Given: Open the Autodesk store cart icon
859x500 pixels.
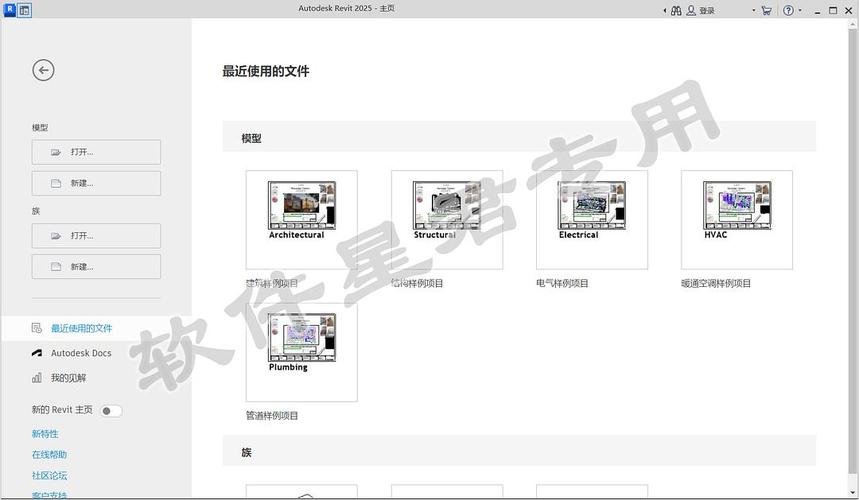Looking at the screenshot, I should coord(766,10).
